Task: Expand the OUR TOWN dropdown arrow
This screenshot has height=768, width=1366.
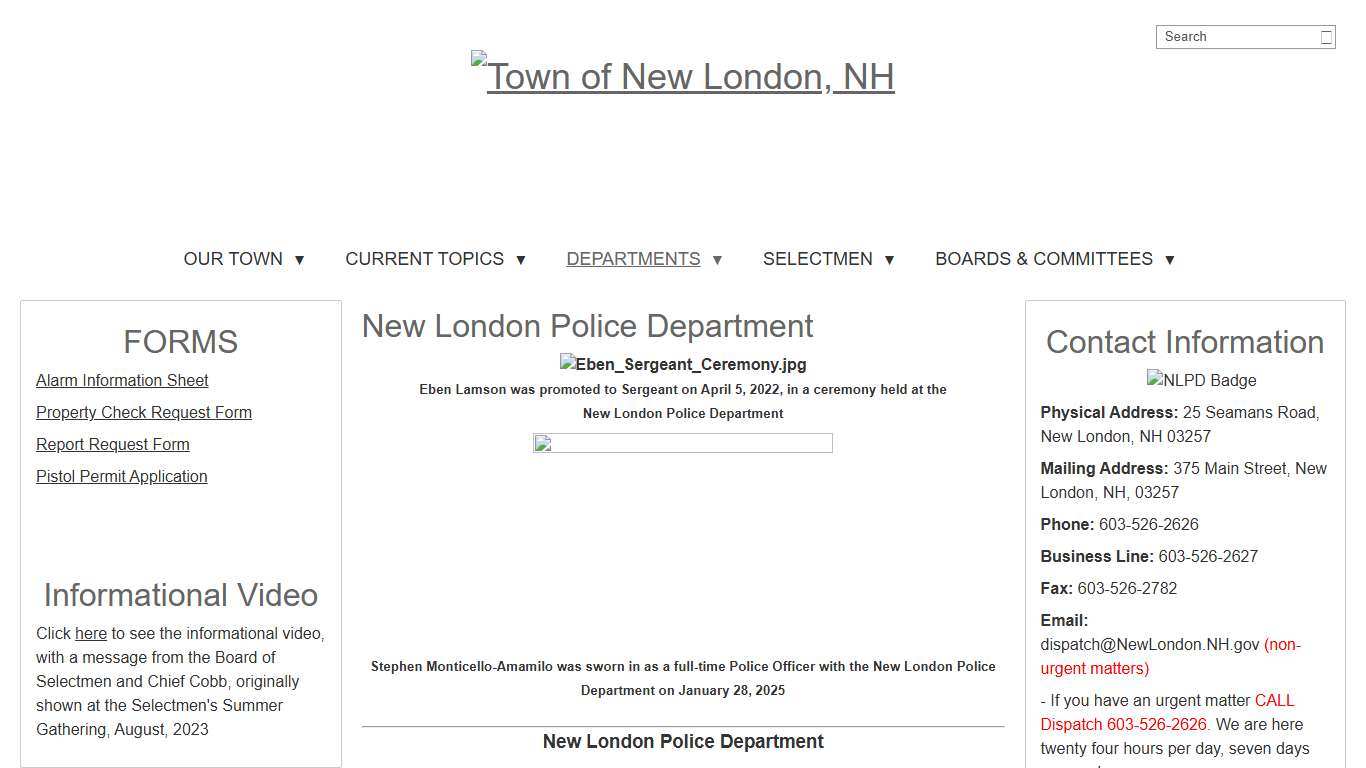Action: 299,259
